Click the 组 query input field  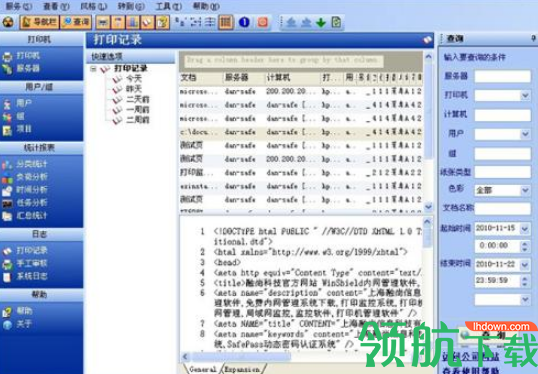pyautogui.click(x=503, y=154)
